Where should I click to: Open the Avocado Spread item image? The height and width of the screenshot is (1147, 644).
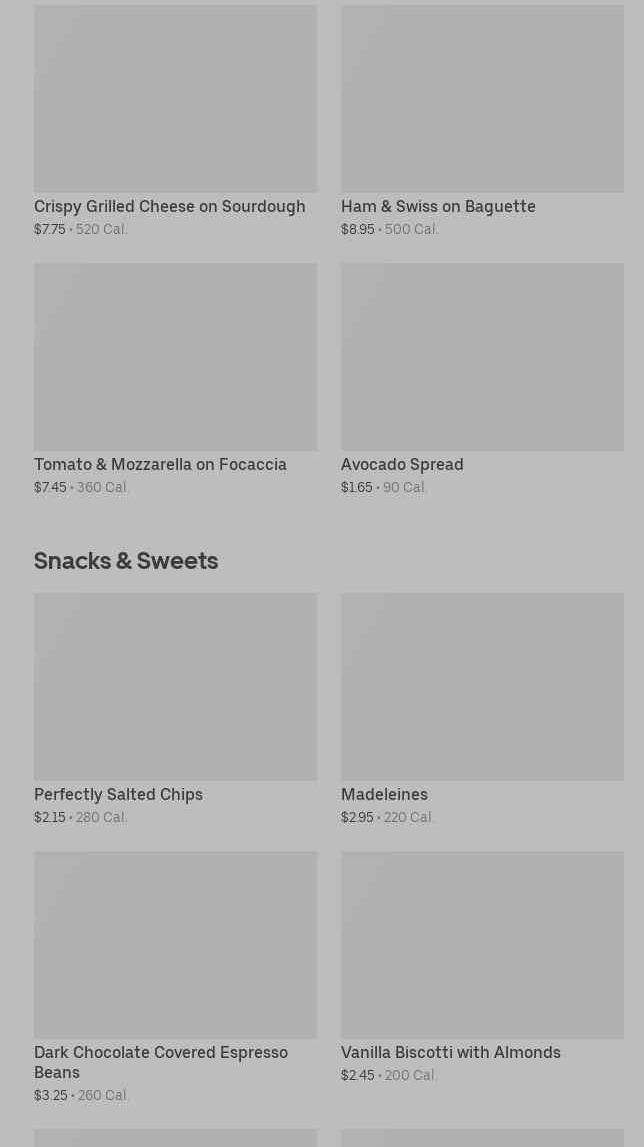click(x=482, y=356)
